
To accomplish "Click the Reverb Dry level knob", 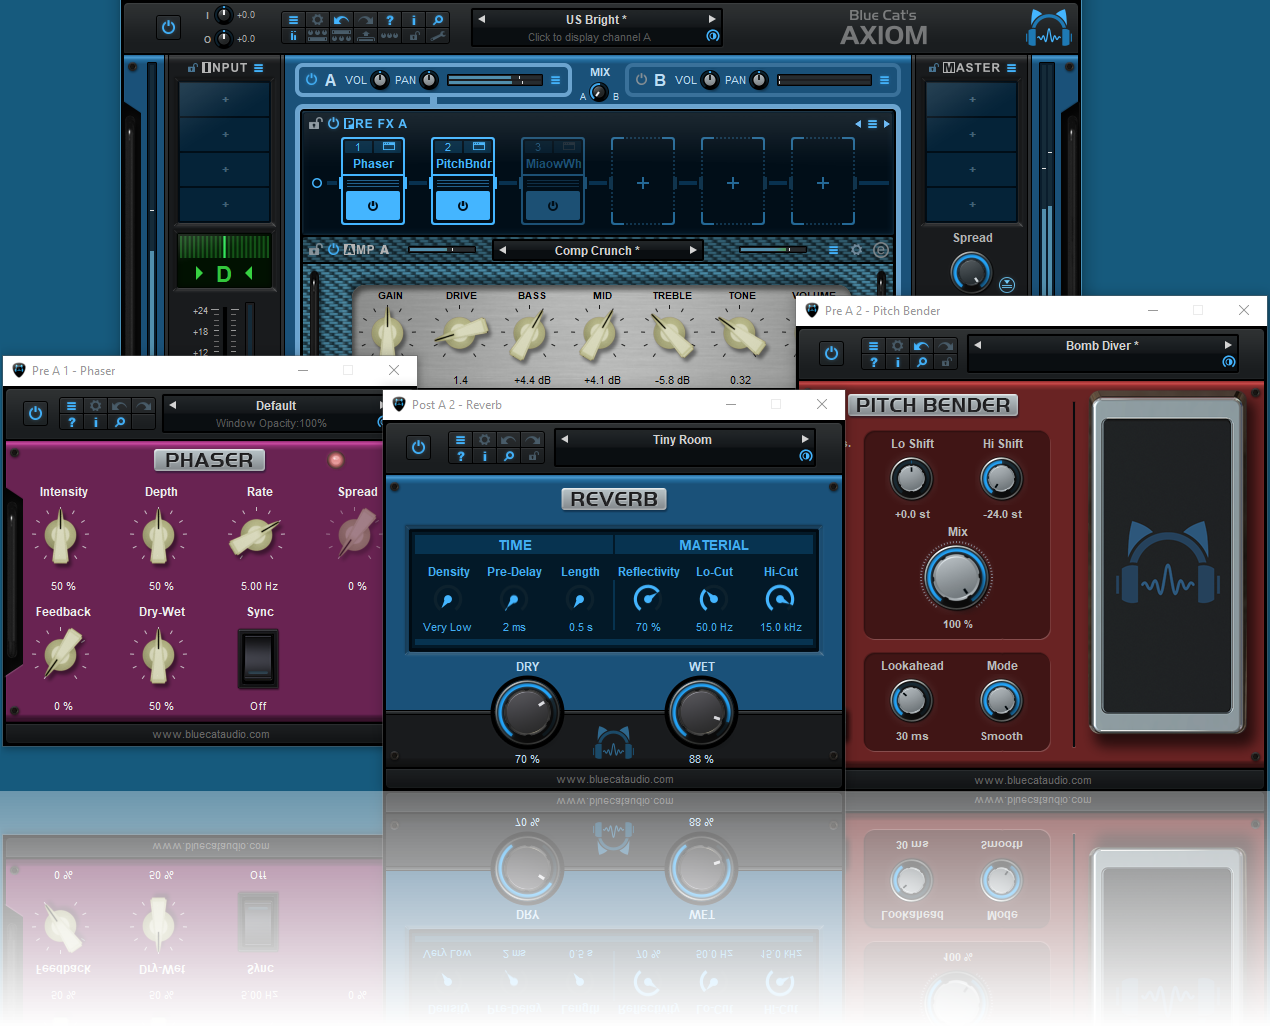I will 527,712.
